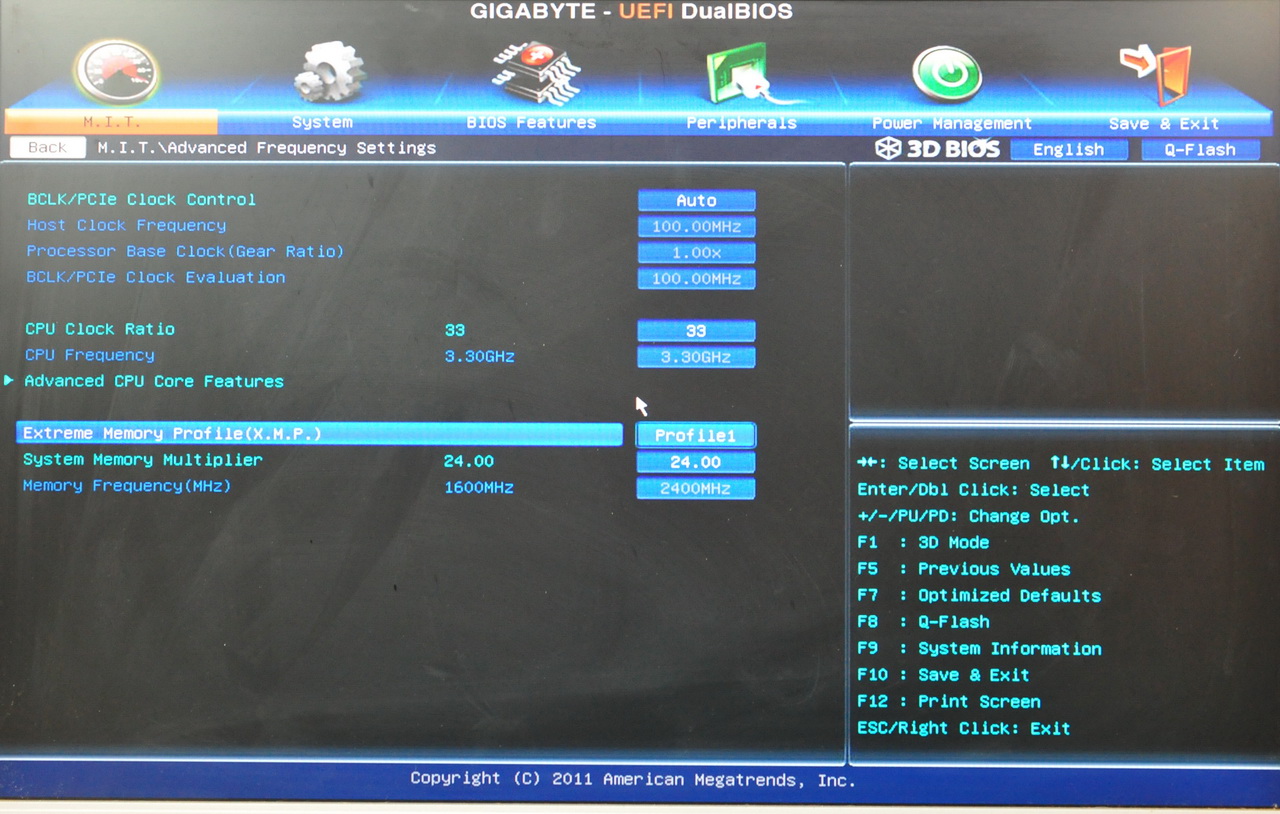Open the Power Management tab
The height and width of the screenshot is (814, 1280).
(951, 123)
